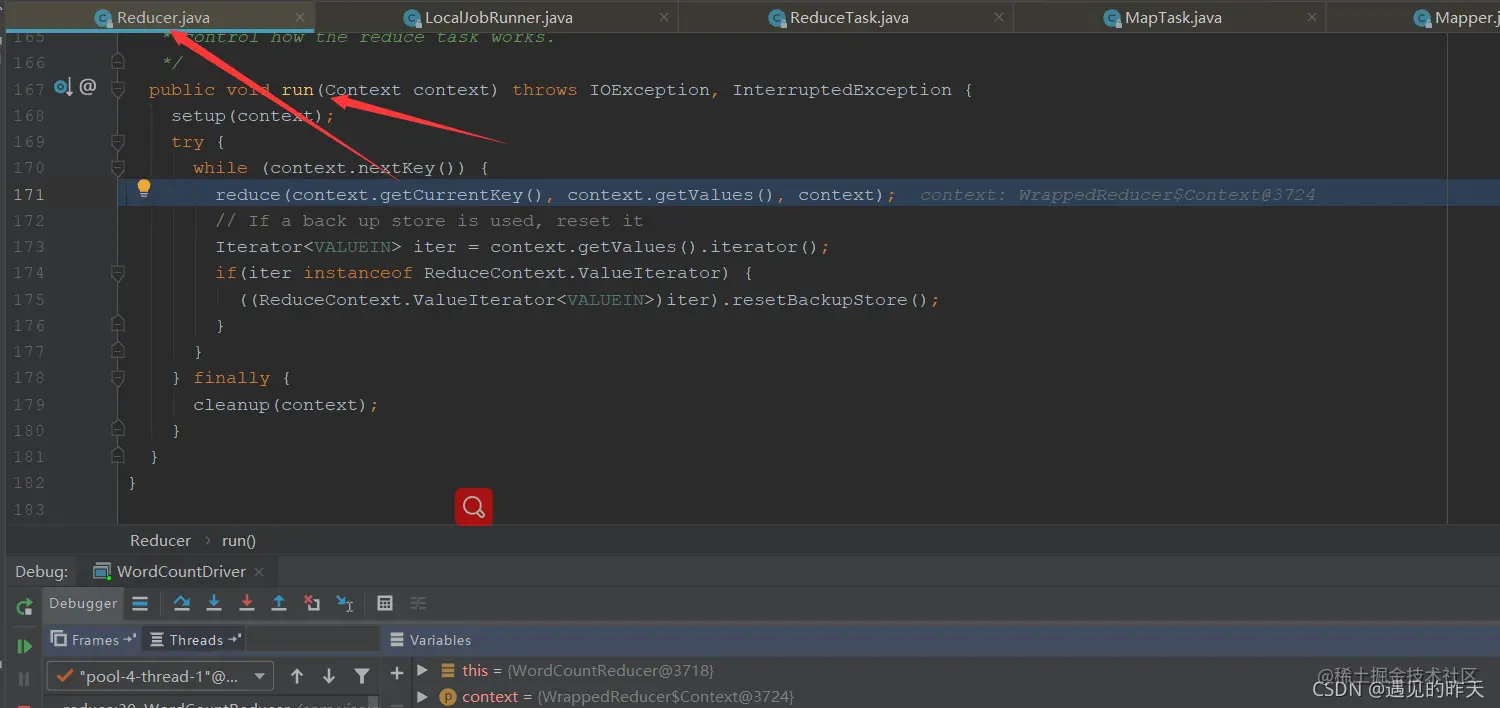The width and height of the screenshot is (1500, 708).
Task: Add new watch with plus icon
Action: pos(396,672)
